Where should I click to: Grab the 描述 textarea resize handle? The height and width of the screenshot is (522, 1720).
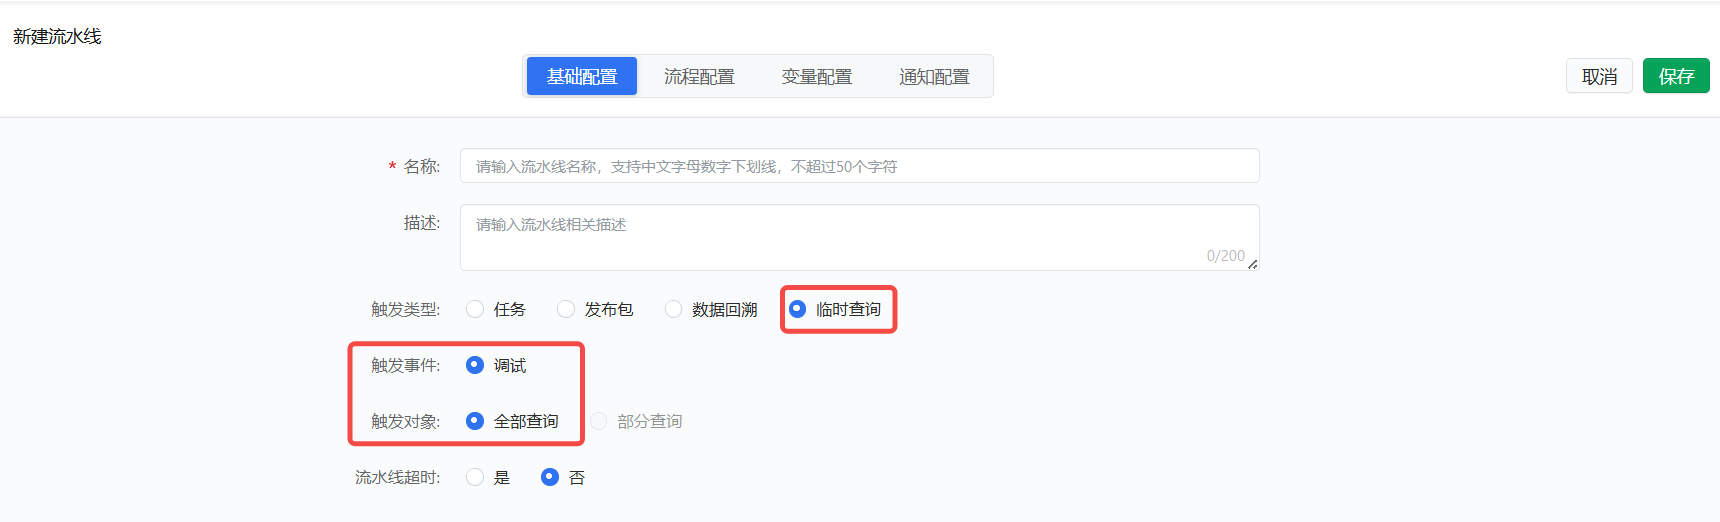pos(1252,264)
